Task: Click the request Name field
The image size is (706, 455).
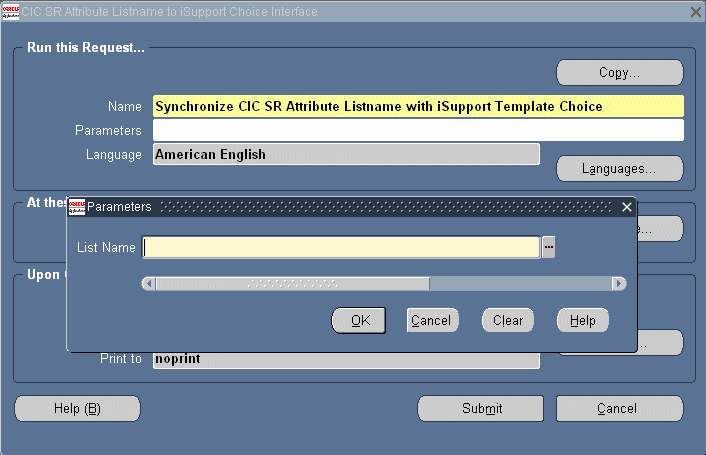Action: (x=418, y=106)
